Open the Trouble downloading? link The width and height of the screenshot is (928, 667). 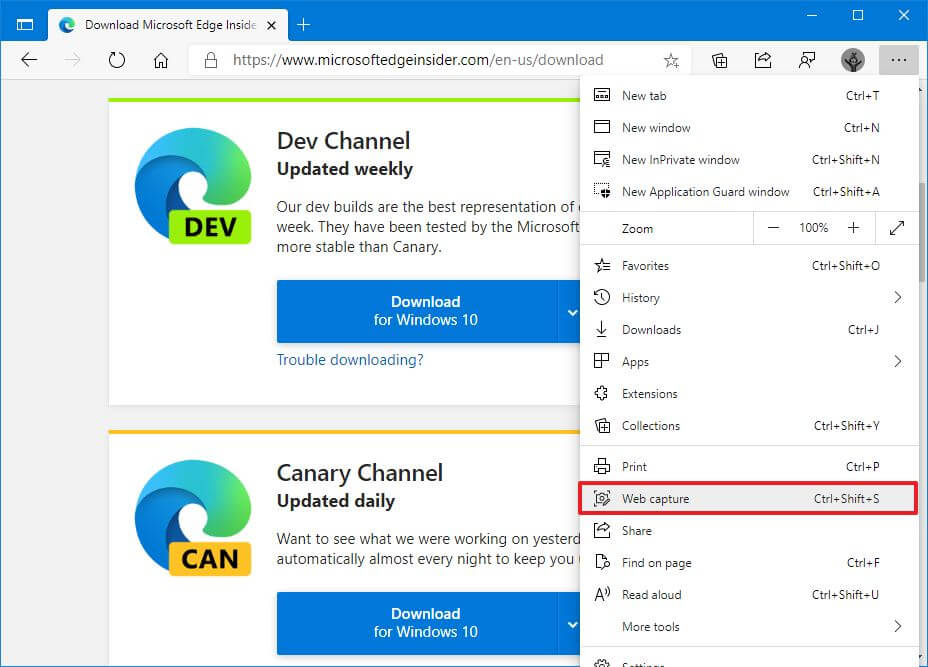click(x=350, y=360)
